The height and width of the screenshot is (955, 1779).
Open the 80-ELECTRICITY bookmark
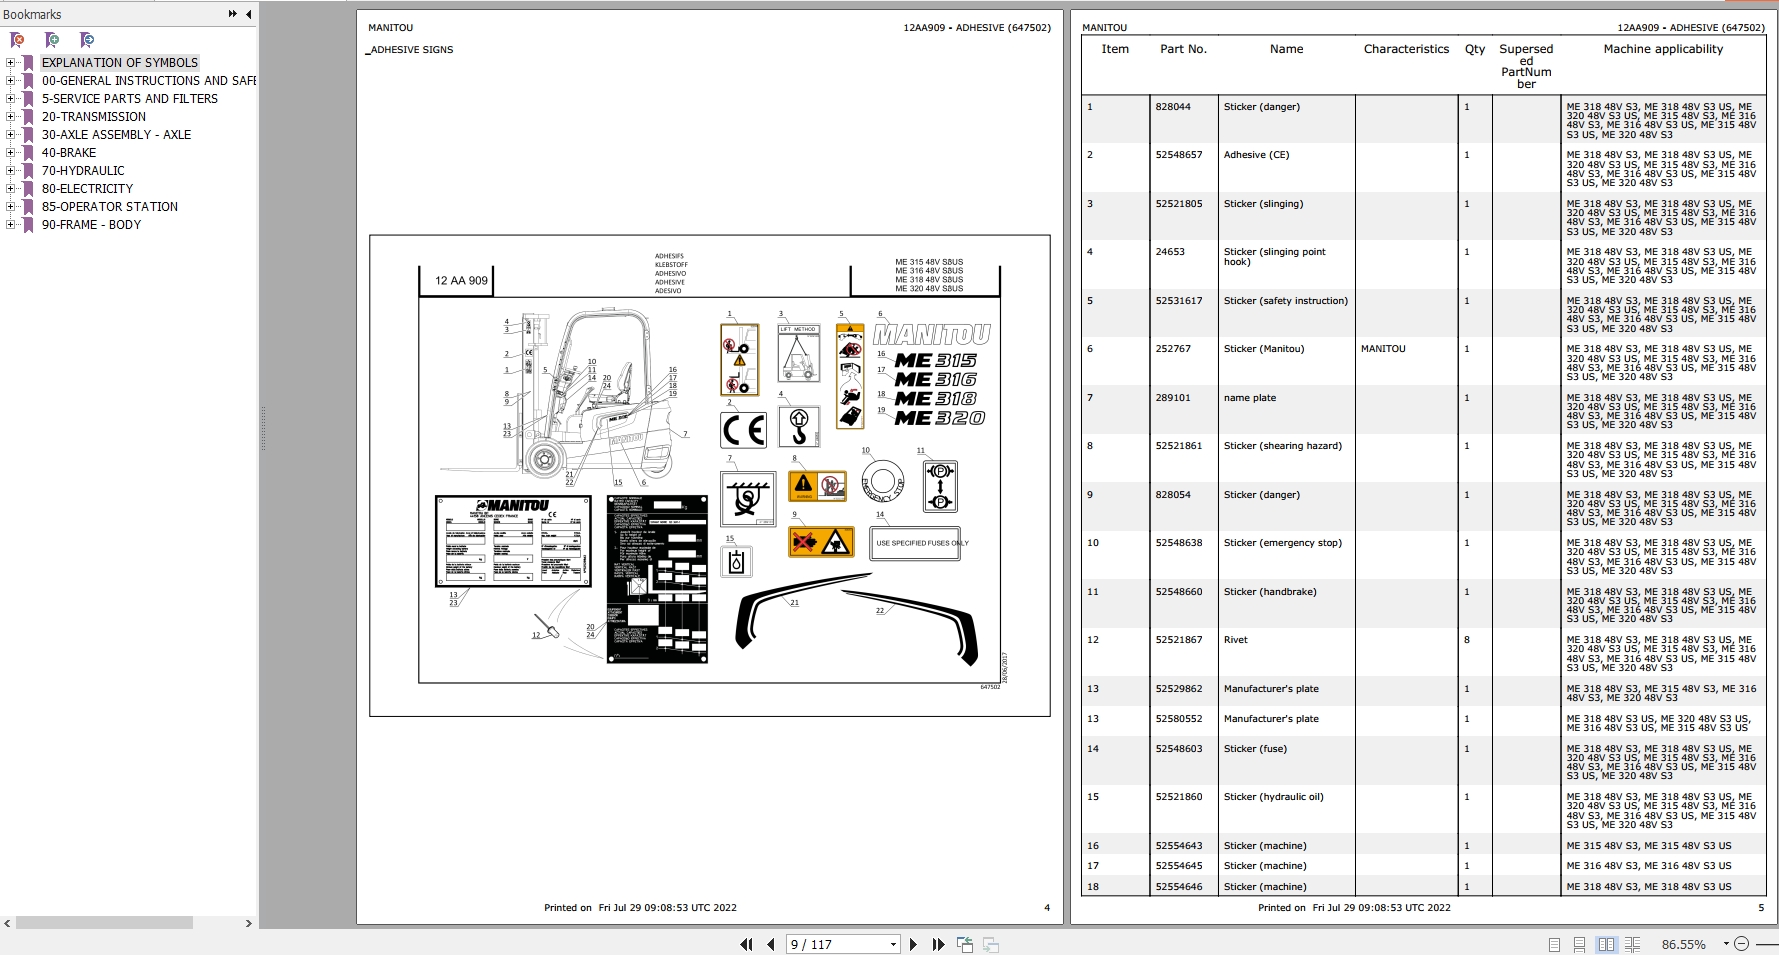click(x=87, y=188)
